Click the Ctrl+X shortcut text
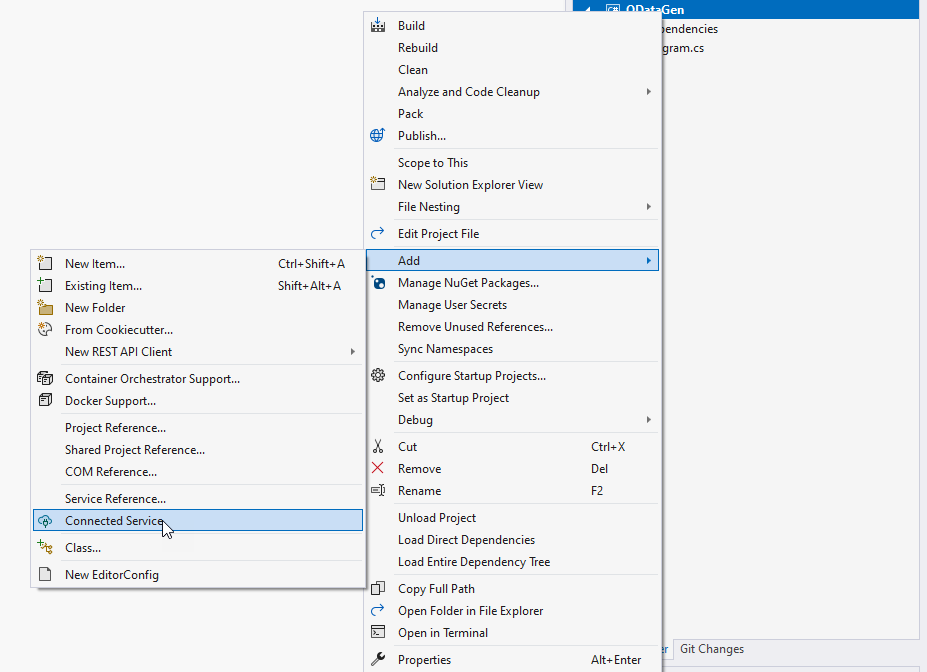927x672 pixels. 608,447
